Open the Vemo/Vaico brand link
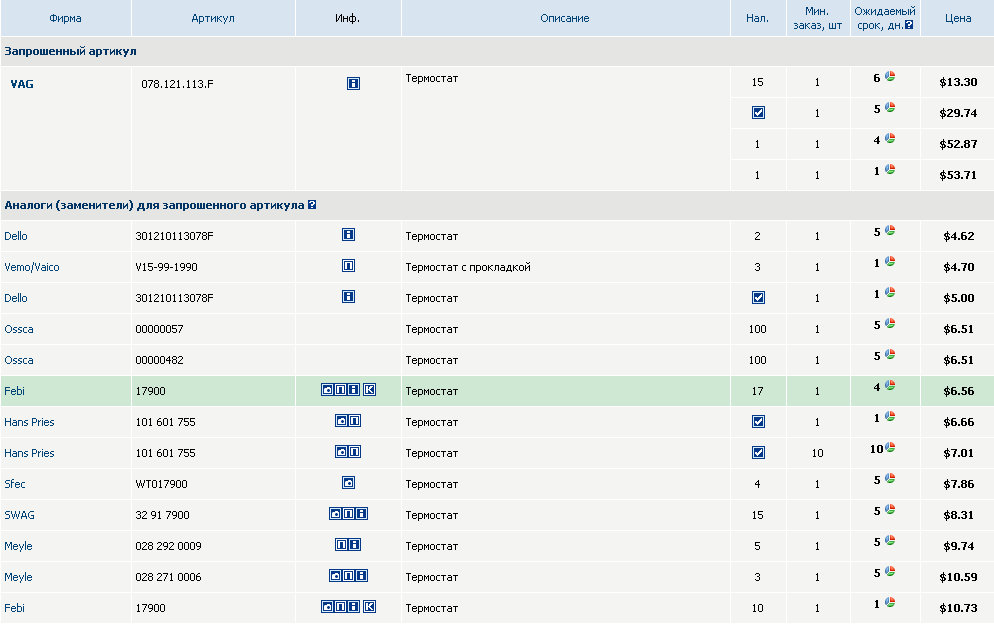 30,267
